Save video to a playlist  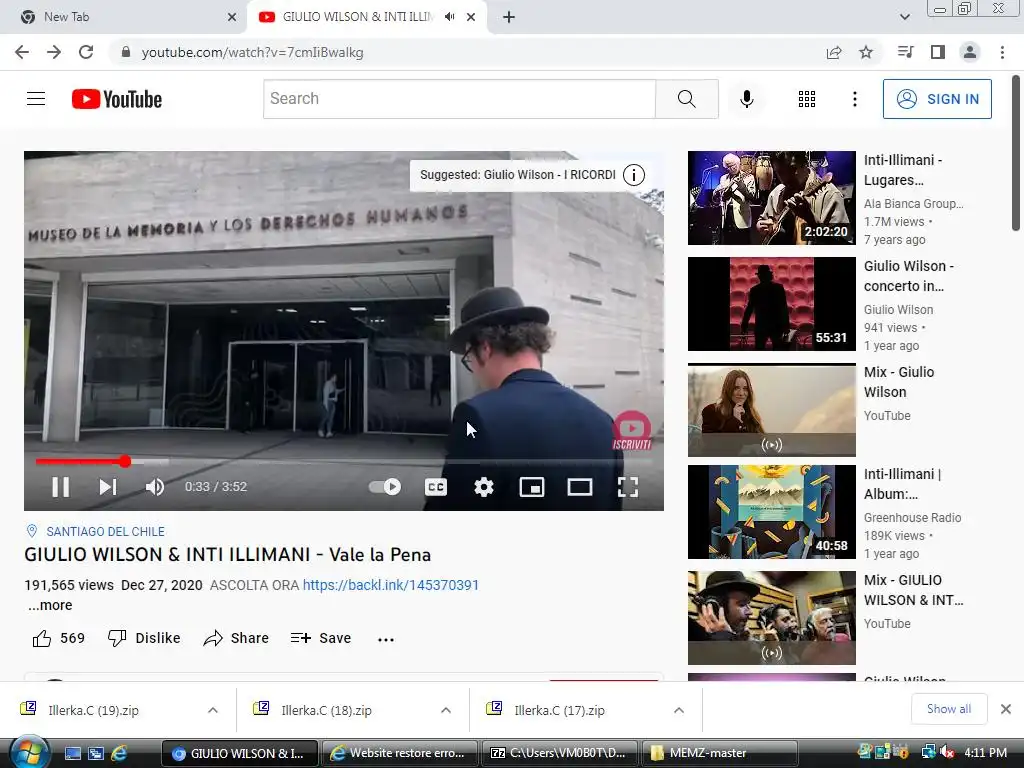tap(321, 638)
